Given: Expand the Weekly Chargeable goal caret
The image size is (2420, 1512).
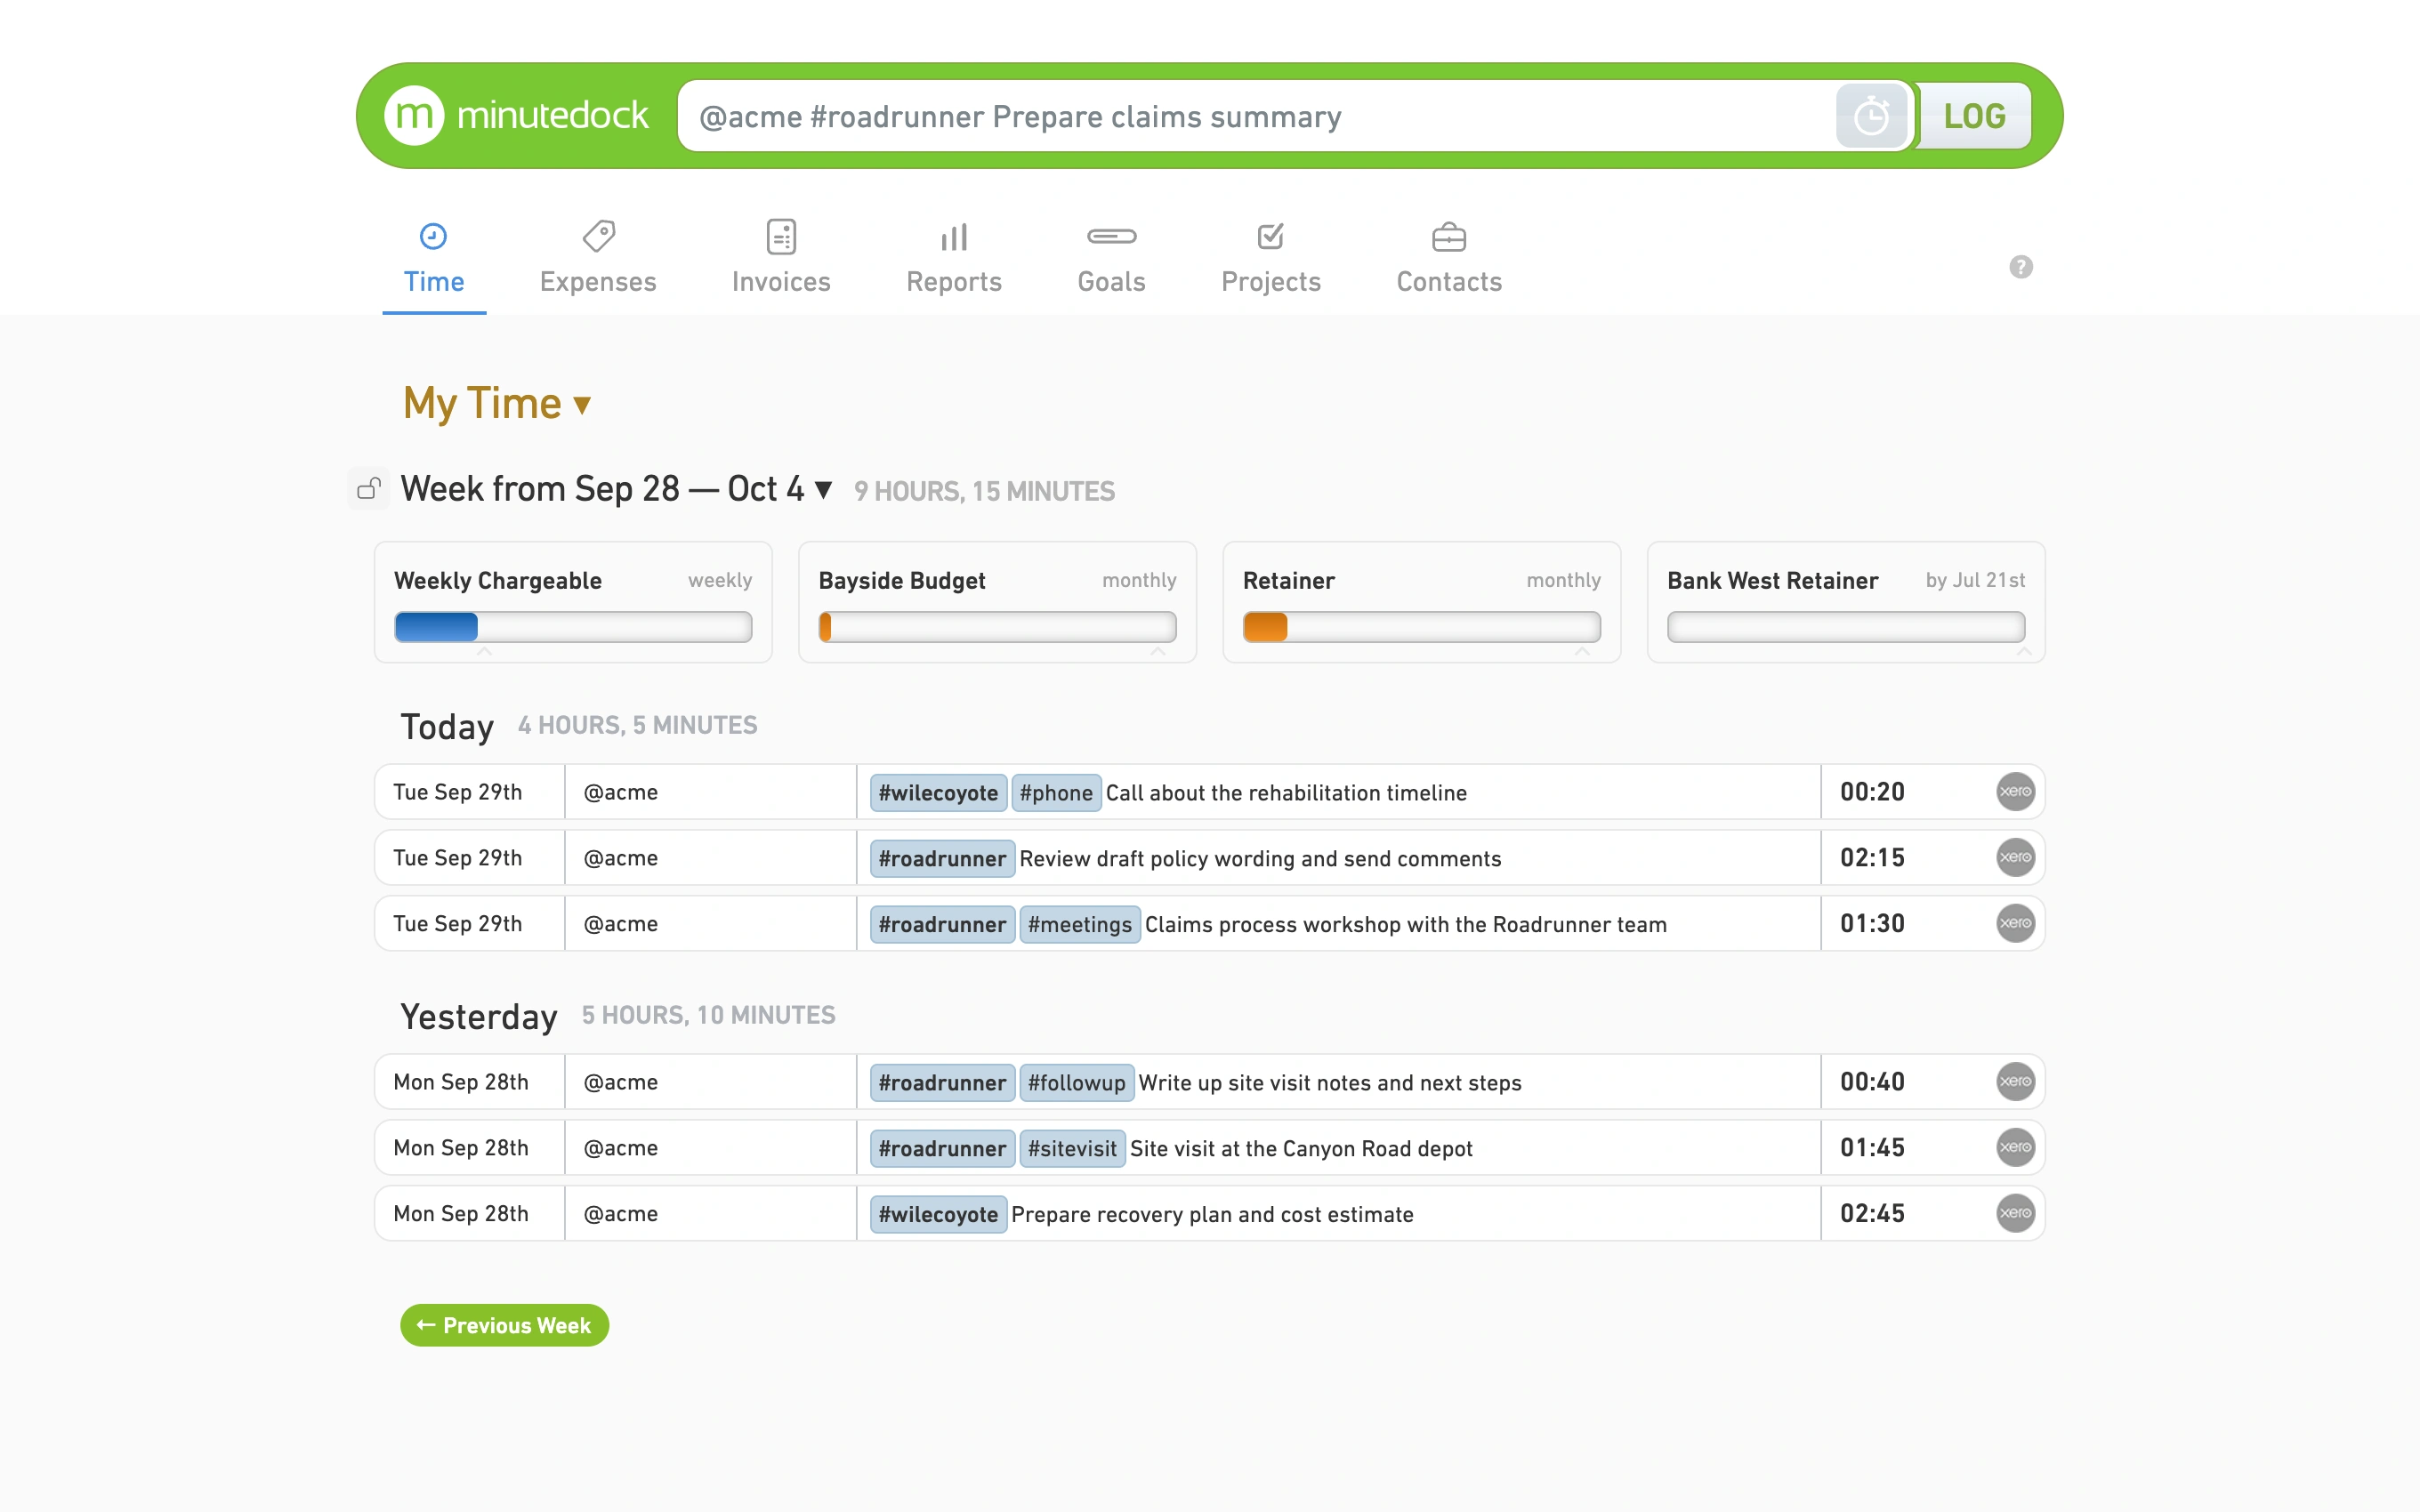Looking at the screenshot, I should (485, 652).
